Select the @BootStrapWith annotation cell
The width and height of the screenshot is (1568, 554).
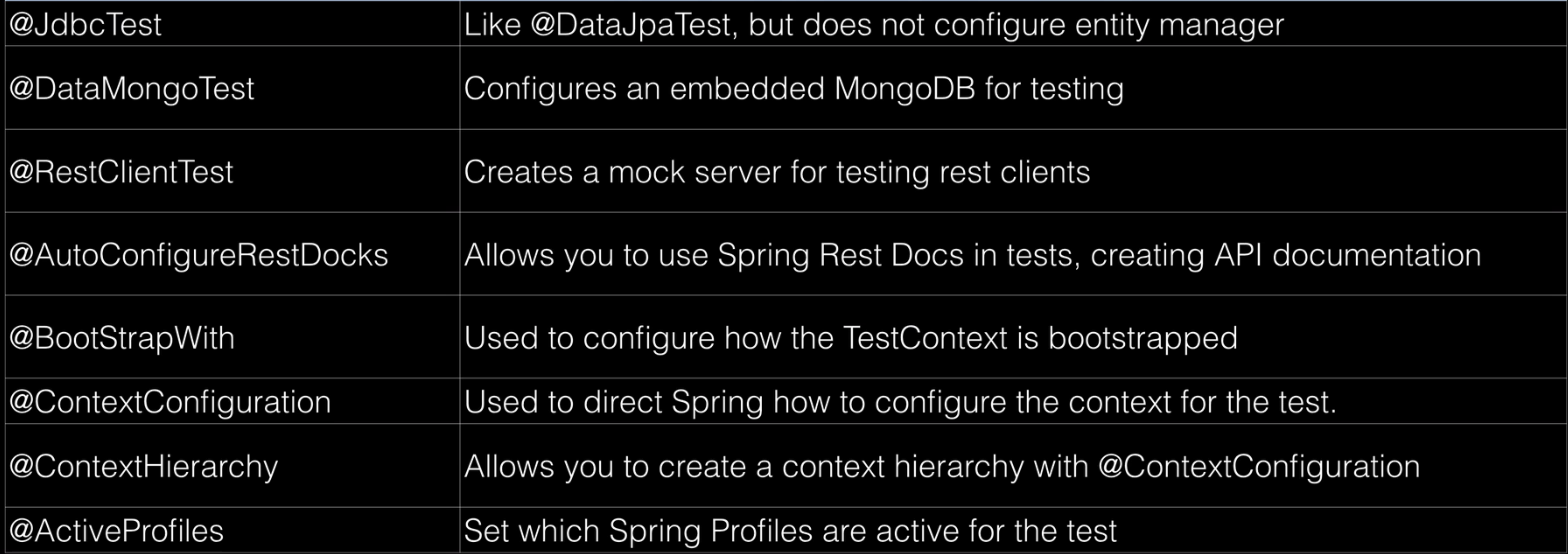click(232, 337)
